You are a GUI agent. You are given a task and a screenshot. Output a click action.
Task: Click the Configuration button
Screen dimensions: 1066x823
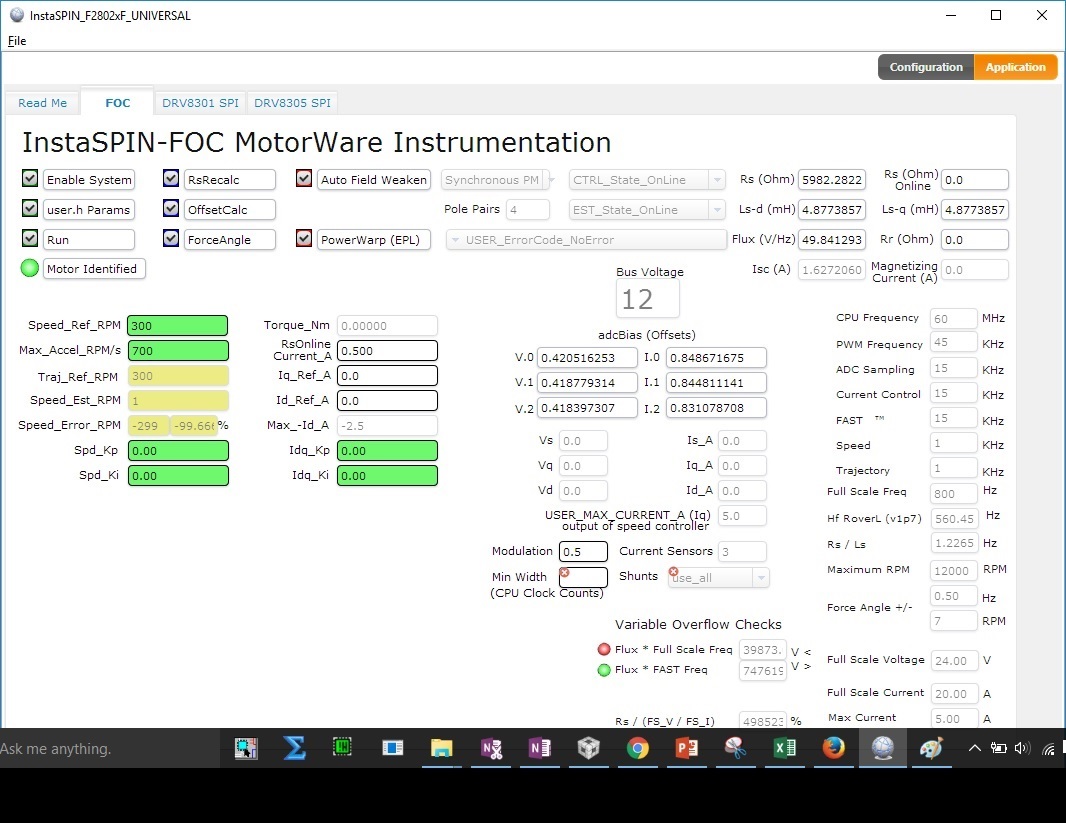coord(926,67)
